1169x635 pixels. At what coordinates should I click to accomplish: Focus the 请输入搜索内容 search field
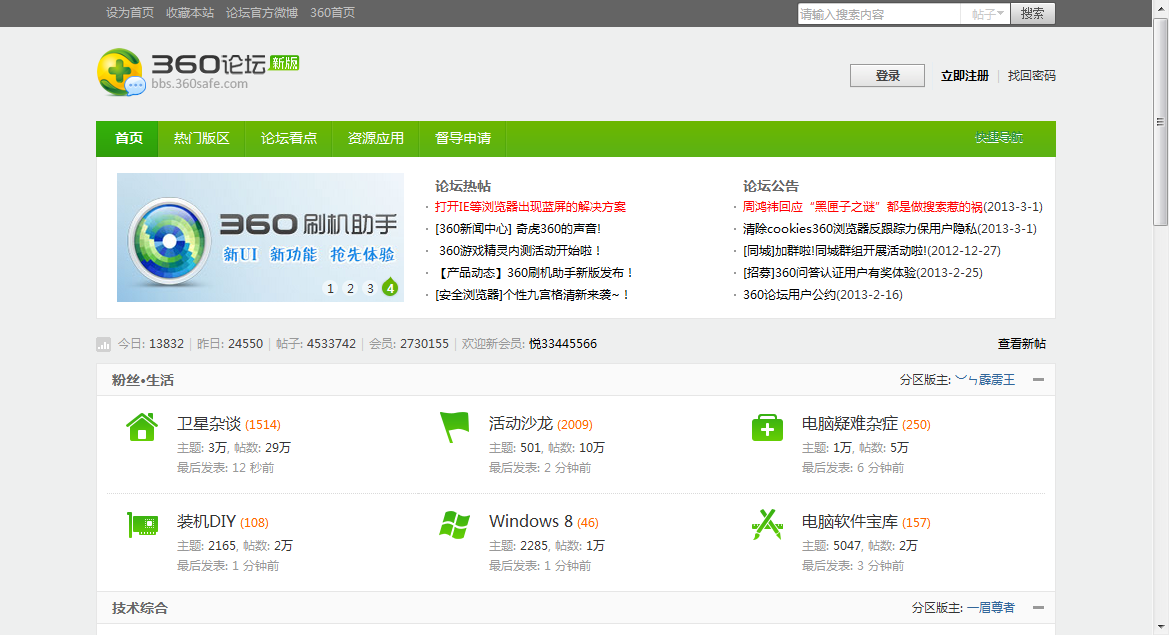coord(879,14)
